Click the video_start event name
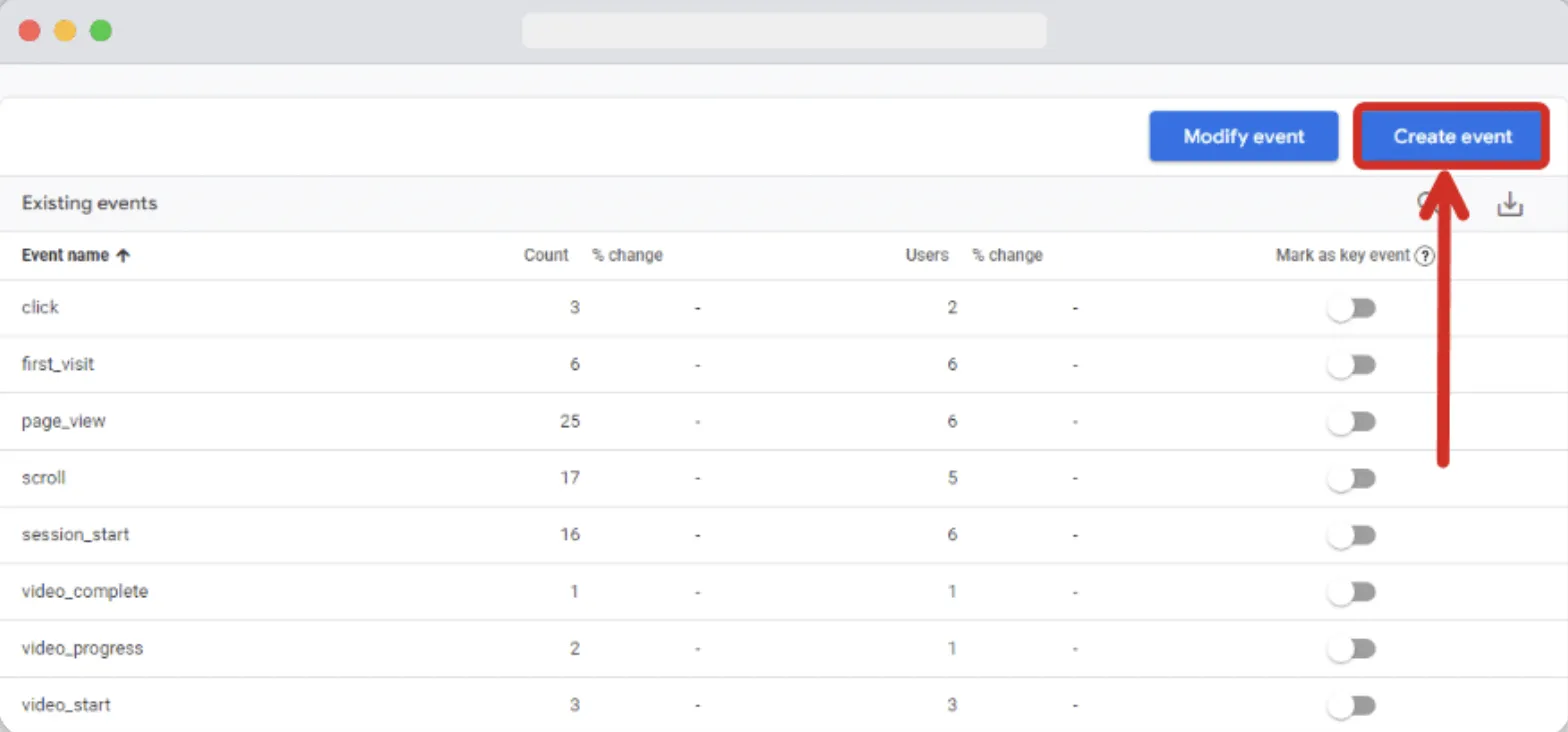 (x=66, y=705)
